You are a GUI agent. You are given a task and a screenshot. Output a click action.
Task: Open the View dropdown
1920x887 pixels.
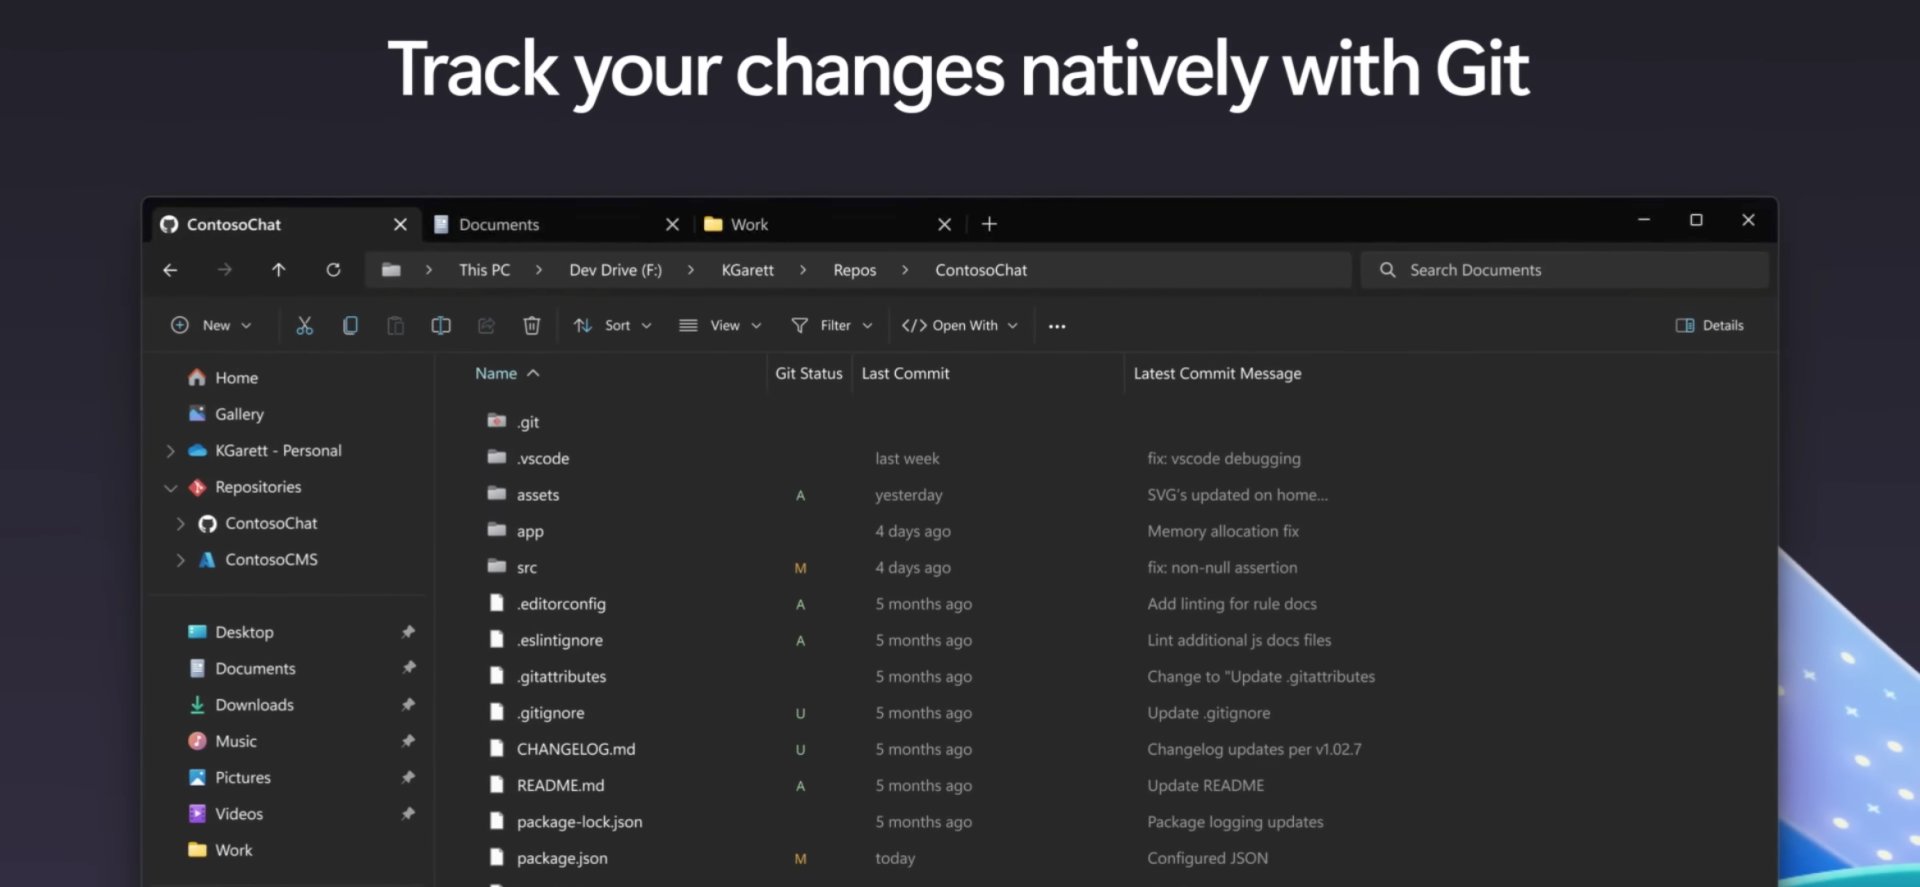720,326
